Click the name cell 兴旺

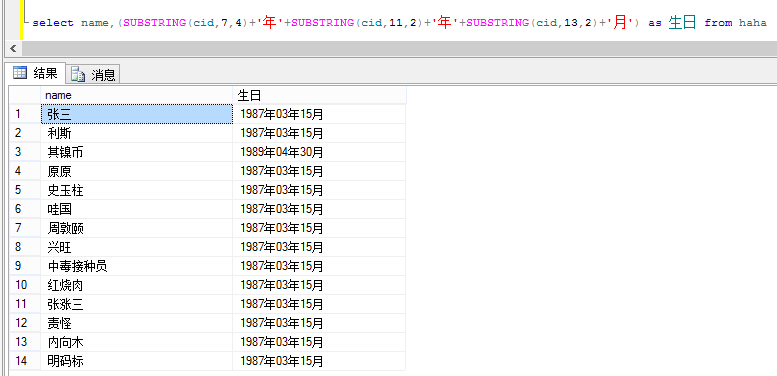136,247
